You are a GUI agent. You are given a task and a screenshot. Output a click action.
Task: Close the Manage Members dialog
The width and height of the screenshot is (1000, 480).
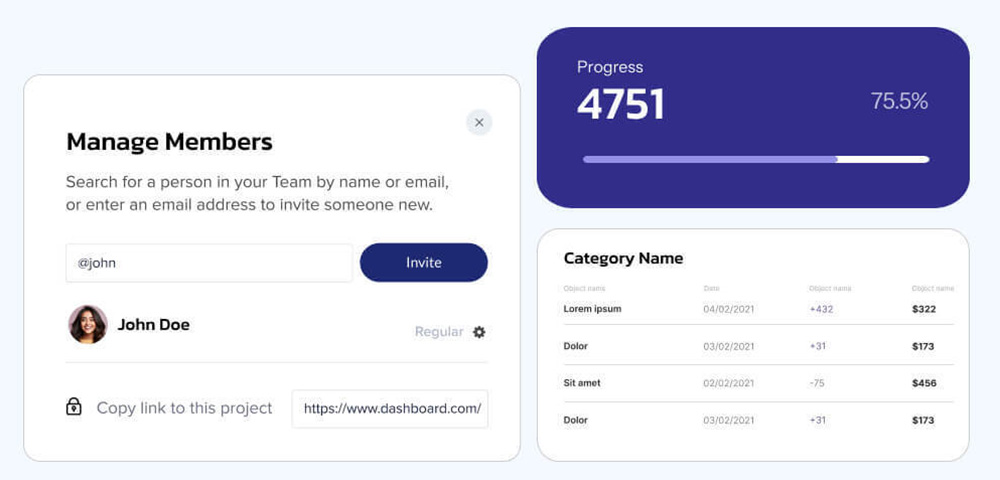coord(479,122)
